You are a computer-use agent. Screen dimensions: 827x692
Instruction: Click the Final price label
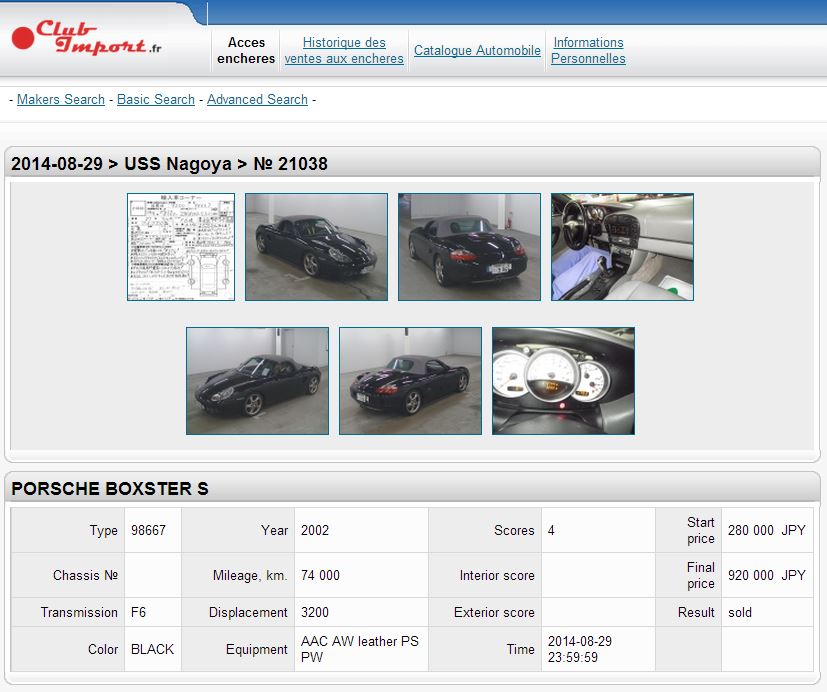pyautogui.click(x=701, y=575)
